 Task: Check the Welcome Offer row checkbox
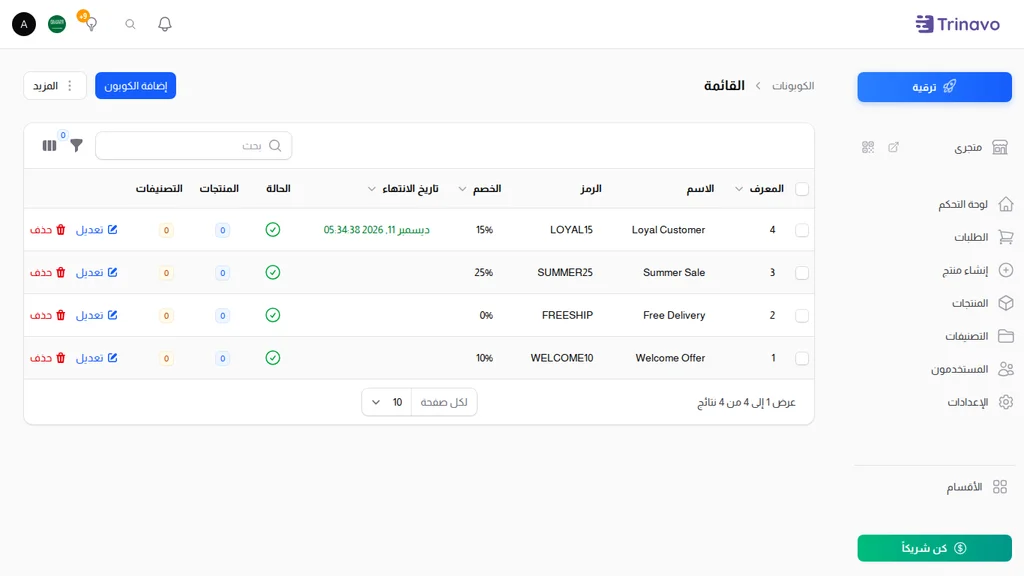click(x=802, y=359)
